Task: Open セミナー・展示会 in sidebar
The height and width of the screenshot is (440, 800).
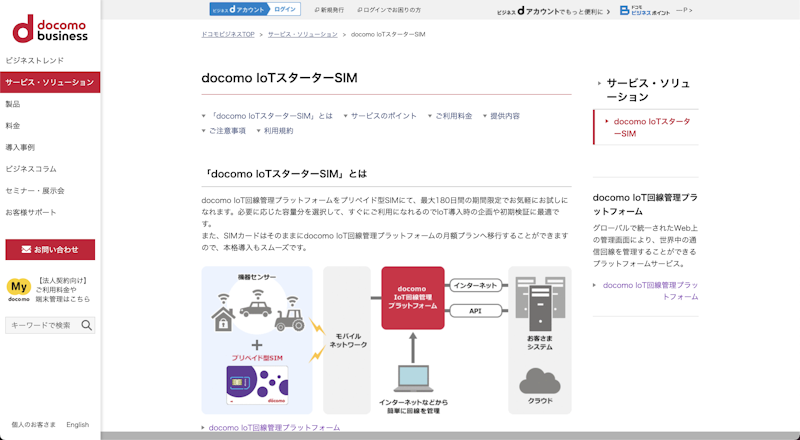Action: pos(35,190)
